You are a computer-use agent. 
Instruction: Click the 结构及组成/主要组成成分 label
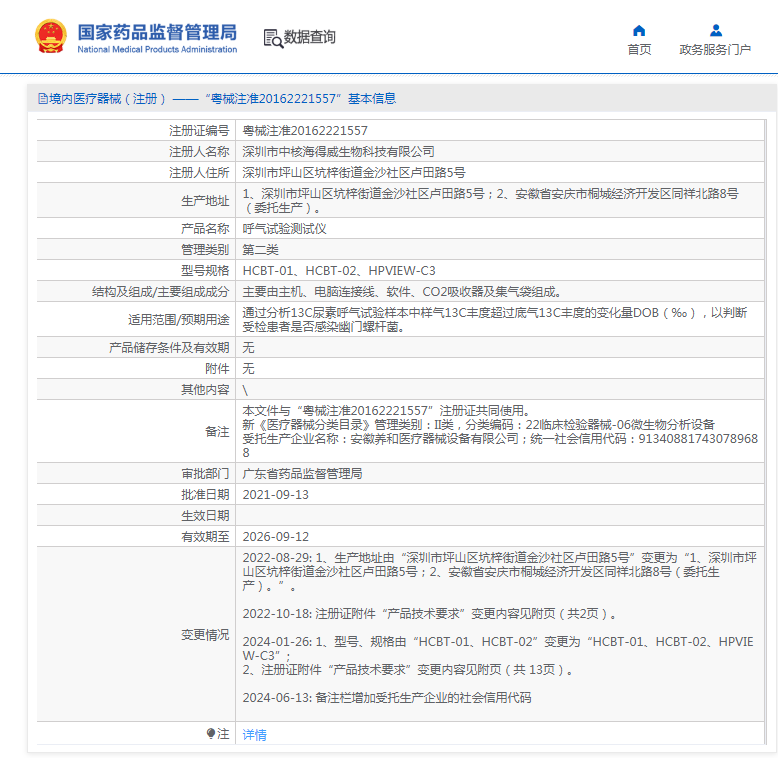pyautogui.click(x=160, y=292)
